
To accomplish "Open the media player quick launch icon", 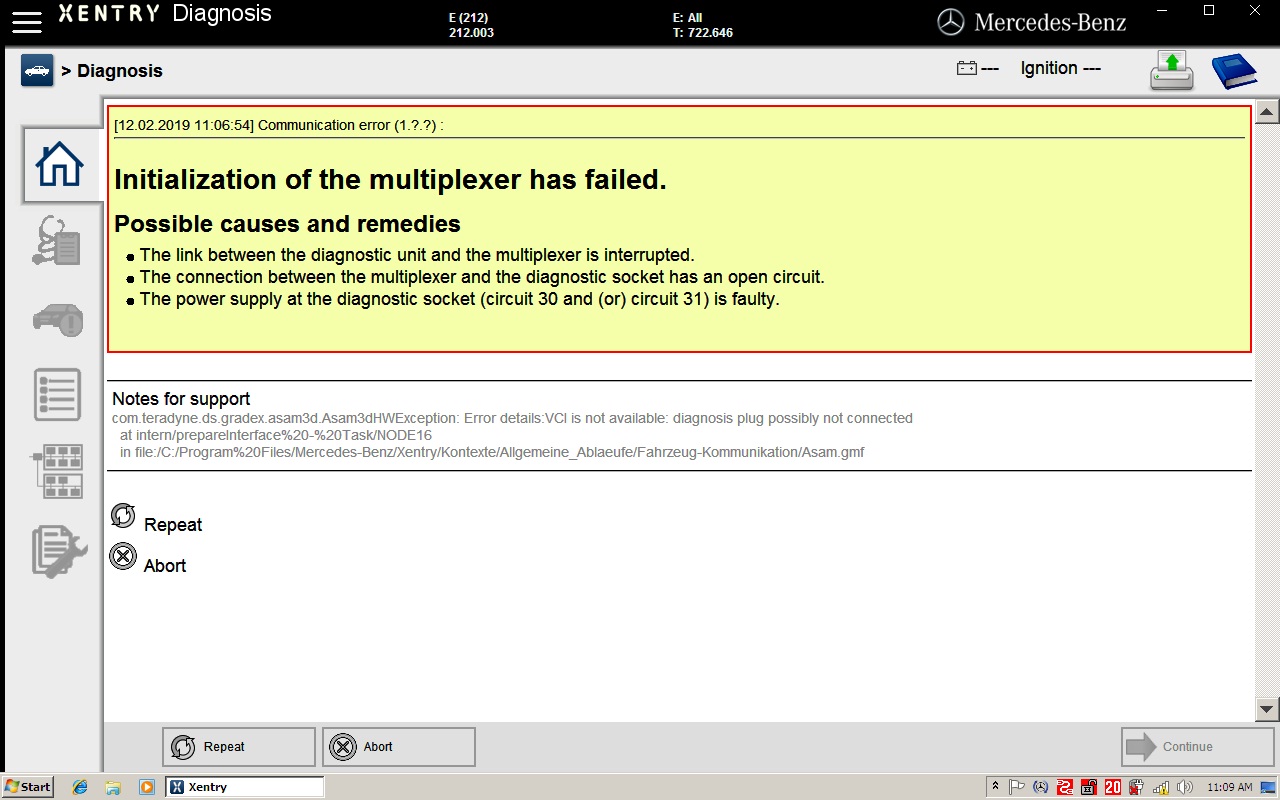I will (x=146, y=787).
